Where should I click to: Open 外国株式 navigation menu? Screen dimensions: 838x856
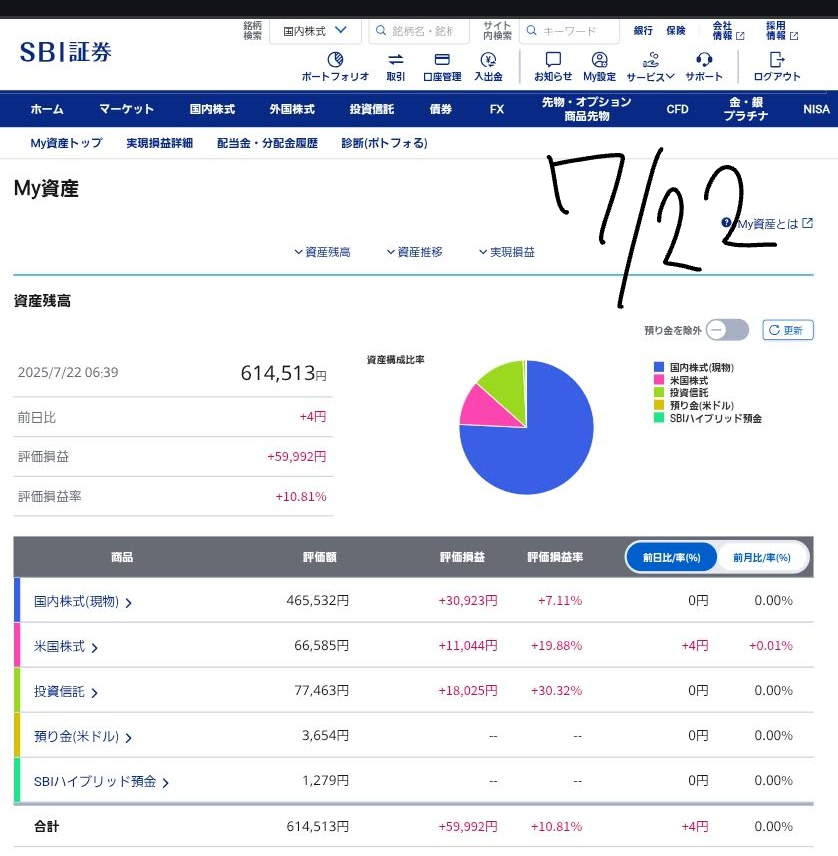tap(292, 109)
